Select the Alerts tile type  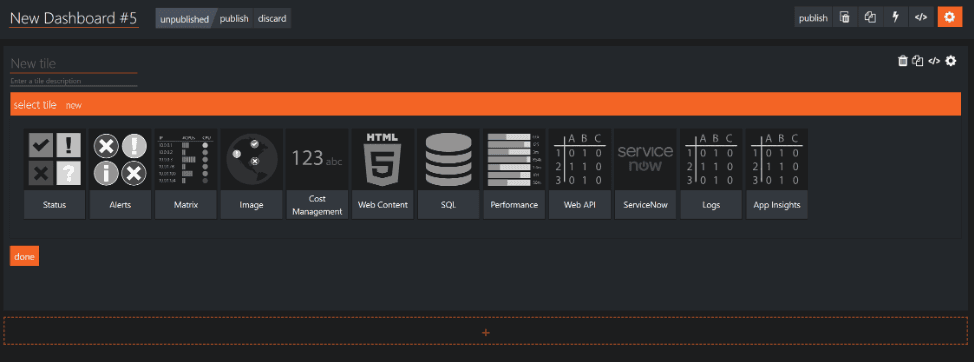(121, 173)
